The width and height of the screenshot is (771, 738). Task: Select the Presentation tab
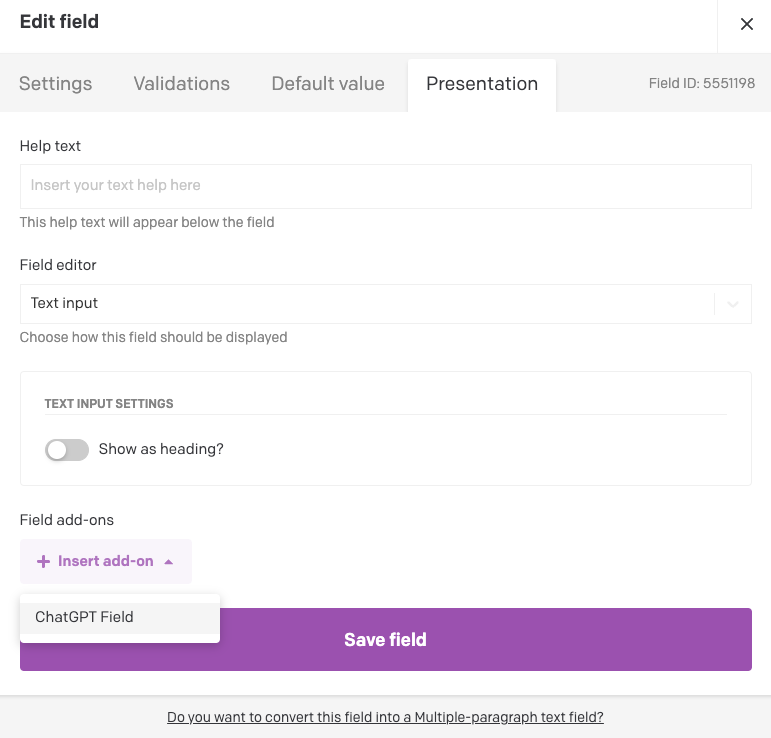tap(482, 84)
